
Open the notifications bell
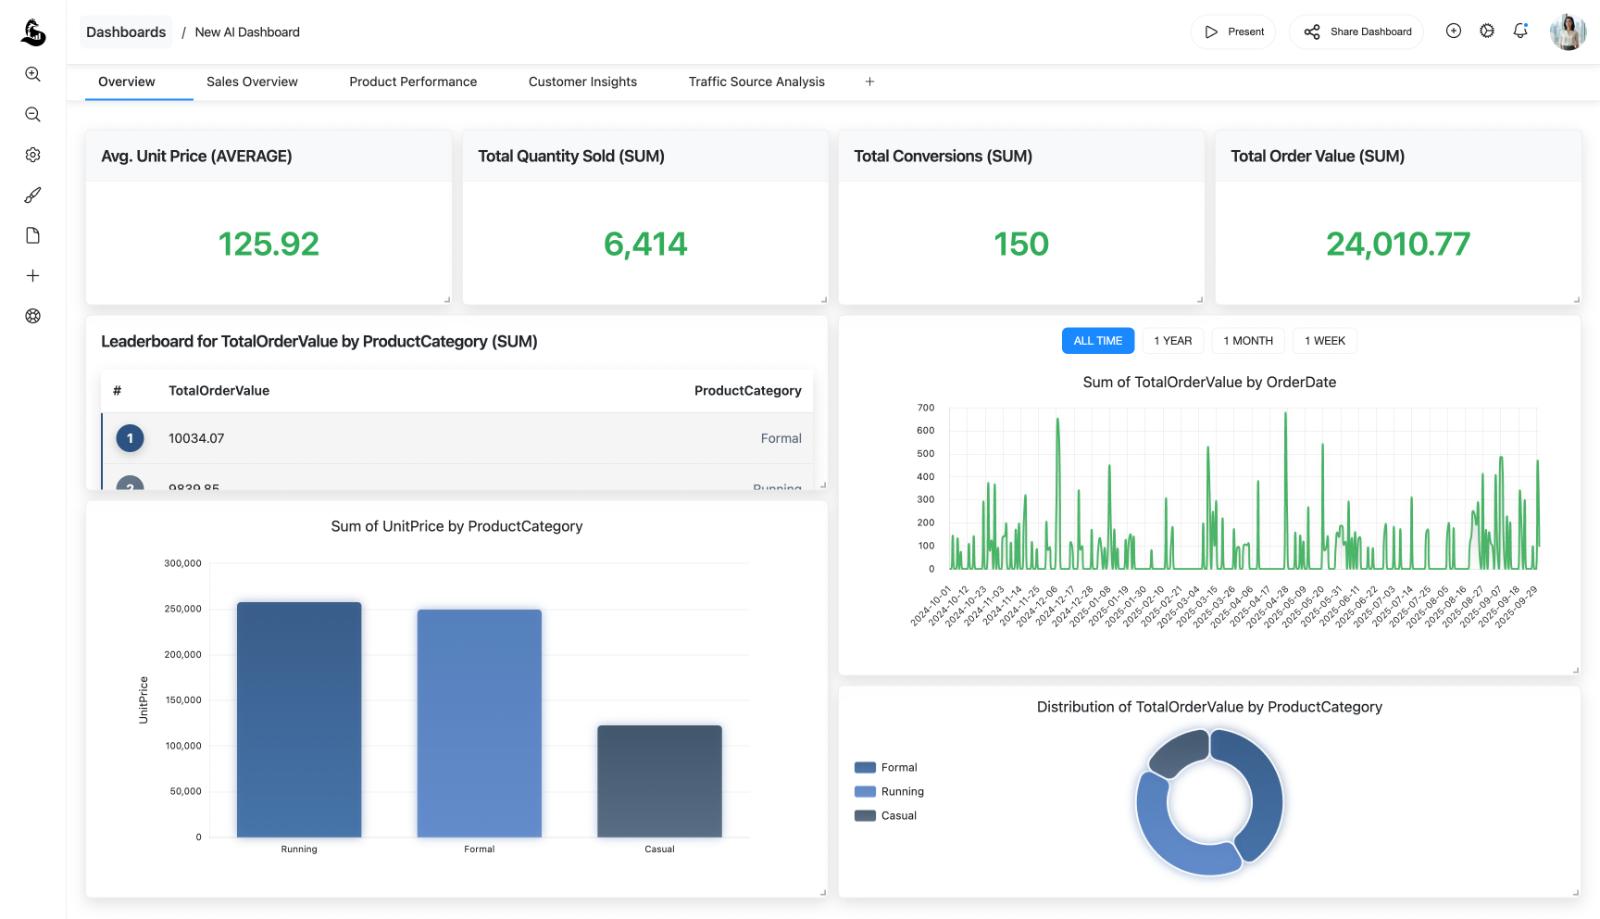coord(1520,31)
